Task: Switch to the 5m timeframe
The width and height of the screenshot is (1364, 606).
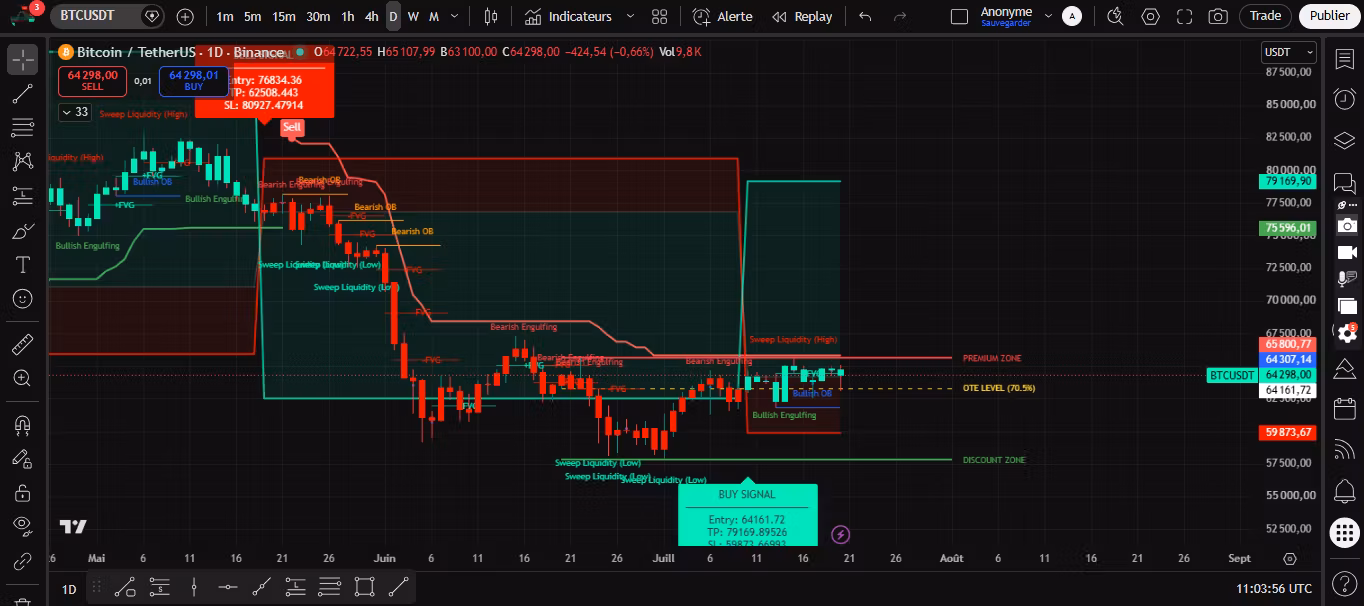Action: (253, 16)
